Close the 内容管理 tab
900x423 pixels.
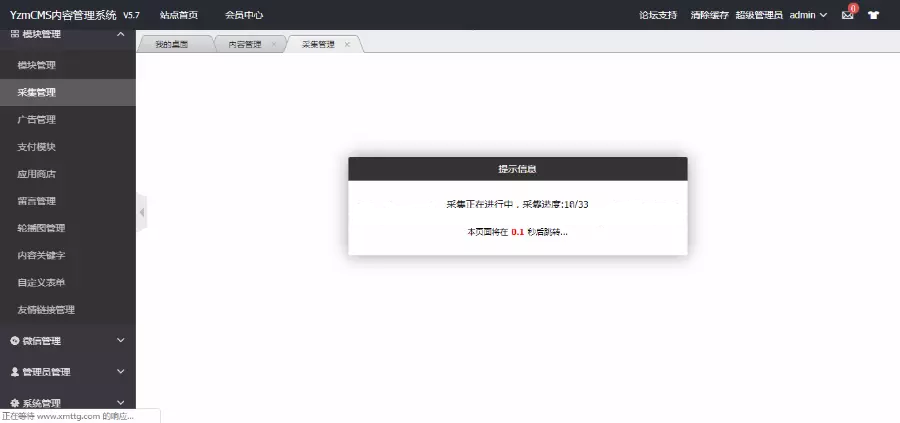coord(274,44)
